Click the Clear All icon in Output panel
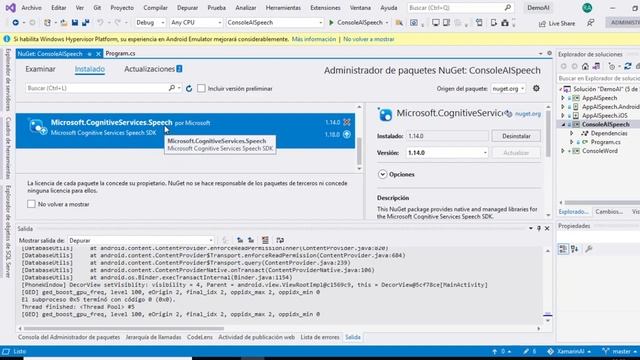 (265, 240)
